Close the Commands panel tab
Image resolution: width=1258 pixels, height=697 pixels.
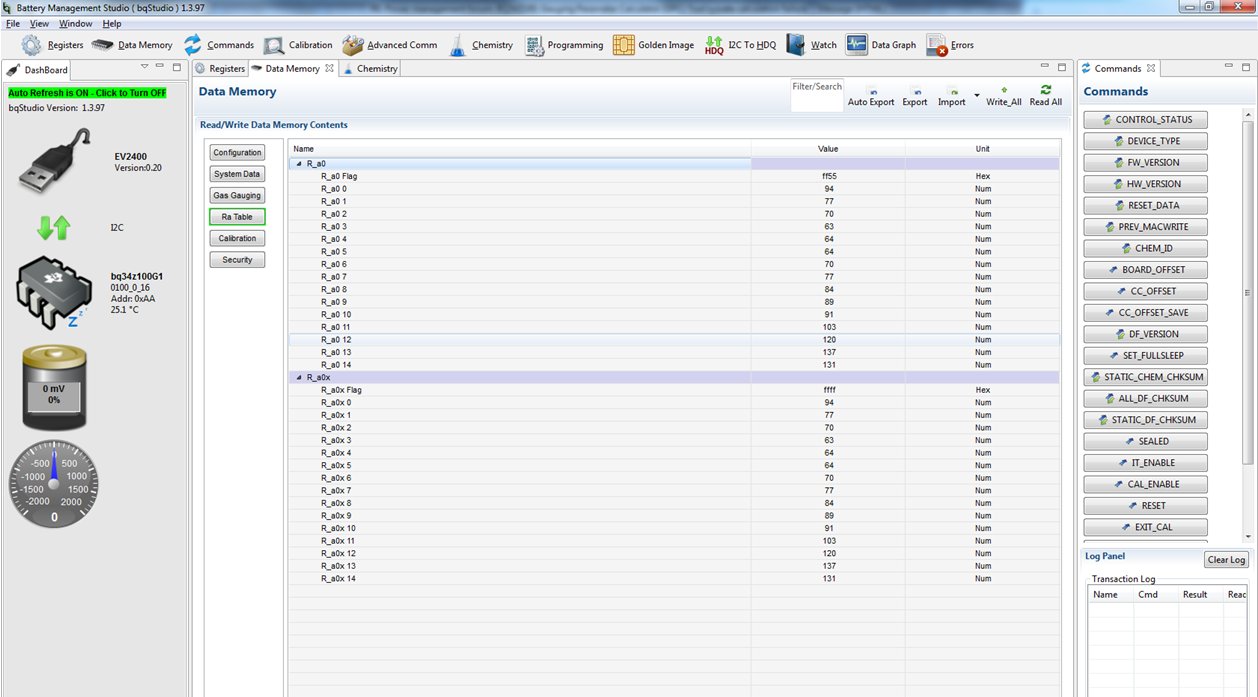pos(1151,68)
